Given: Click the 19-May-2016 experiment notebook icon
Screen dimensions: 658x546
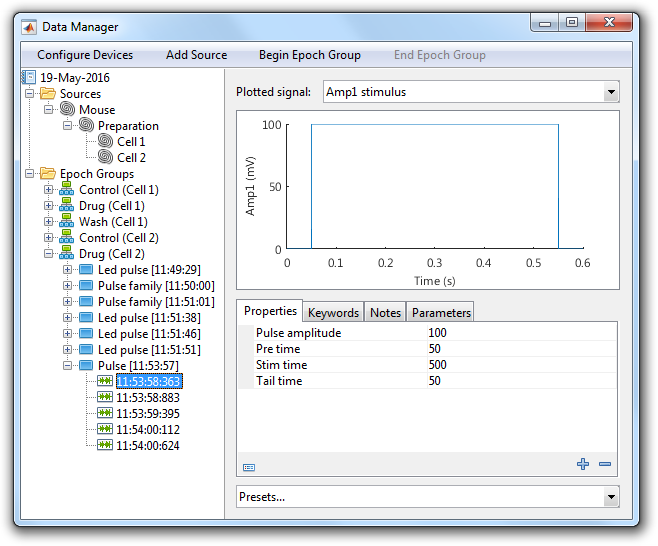Looking at the screenshot, I should [28, 78].
